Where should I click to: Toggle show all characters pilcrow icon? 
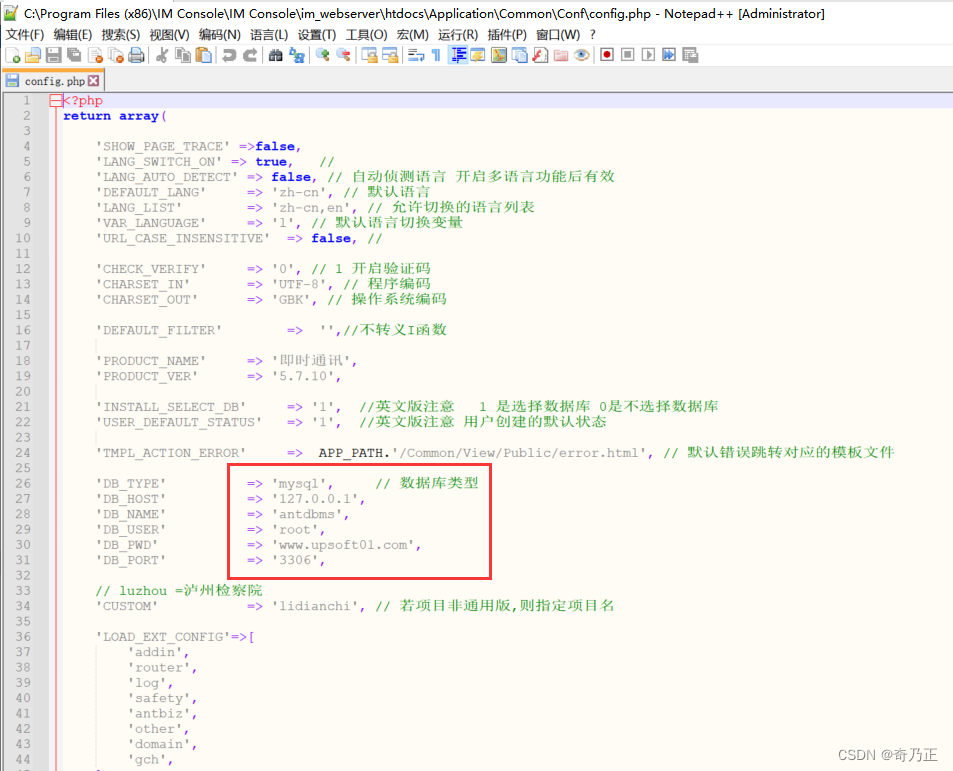(x=436, y=55)
